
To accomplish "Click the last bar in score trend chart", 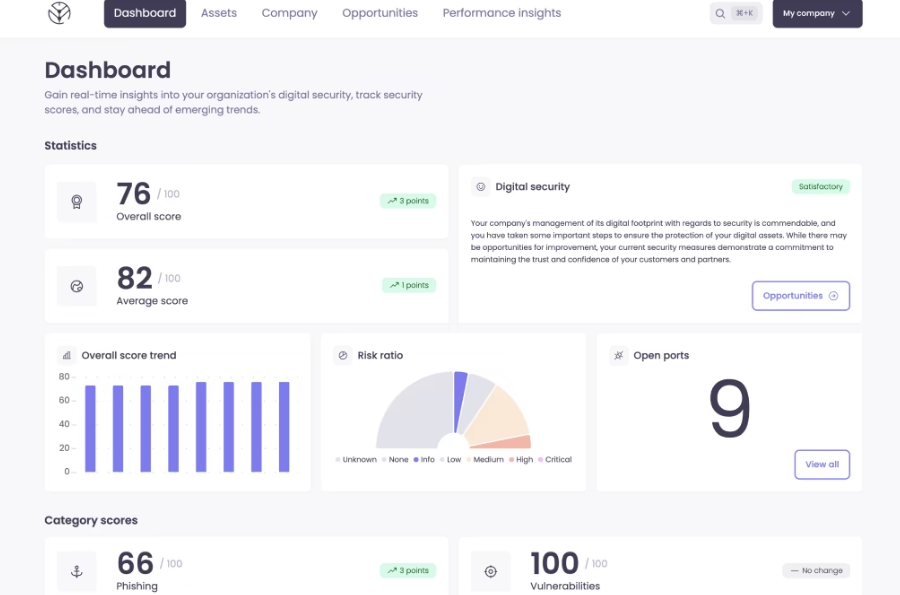I will (284, 427).
